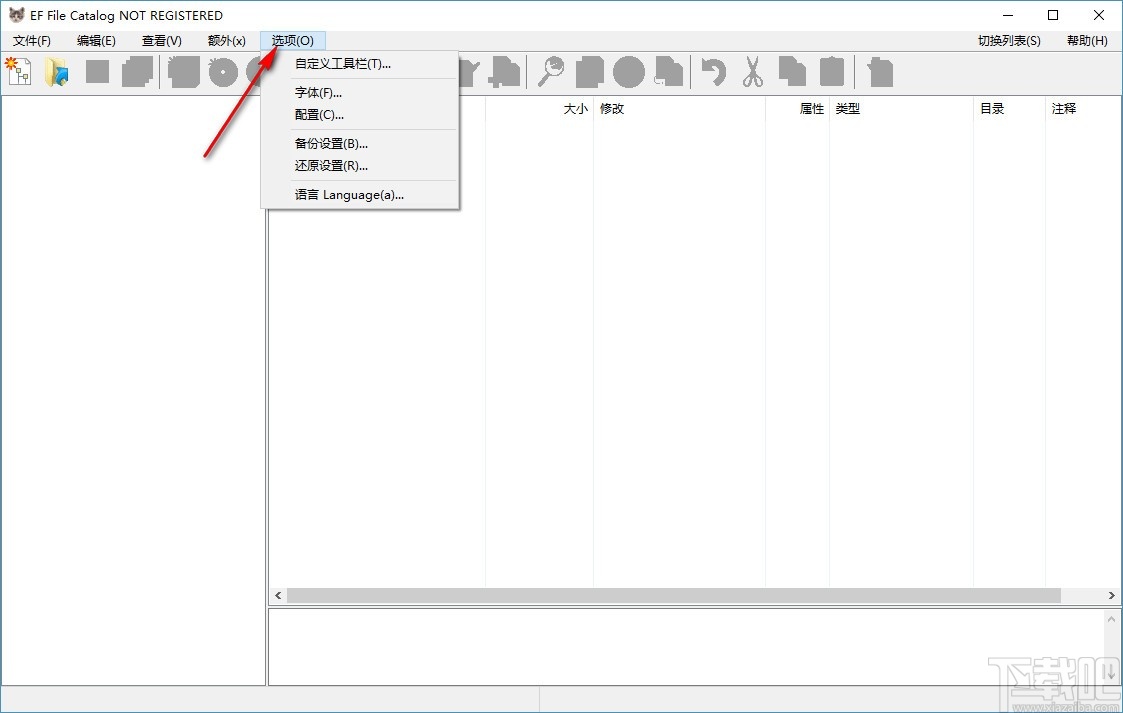Click the paste toolbar icon
The height and width of the screenshot is (713, 1123).
coord(831,71)
